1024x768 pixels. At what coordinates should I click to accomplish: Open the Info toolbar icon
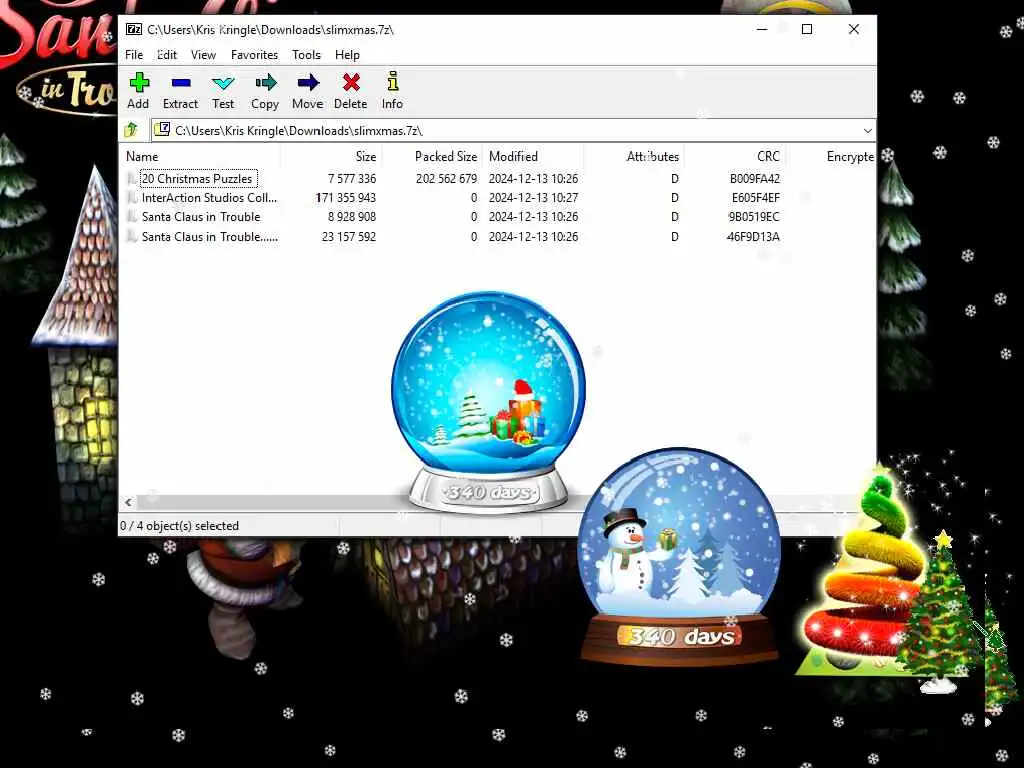[392, 82]
